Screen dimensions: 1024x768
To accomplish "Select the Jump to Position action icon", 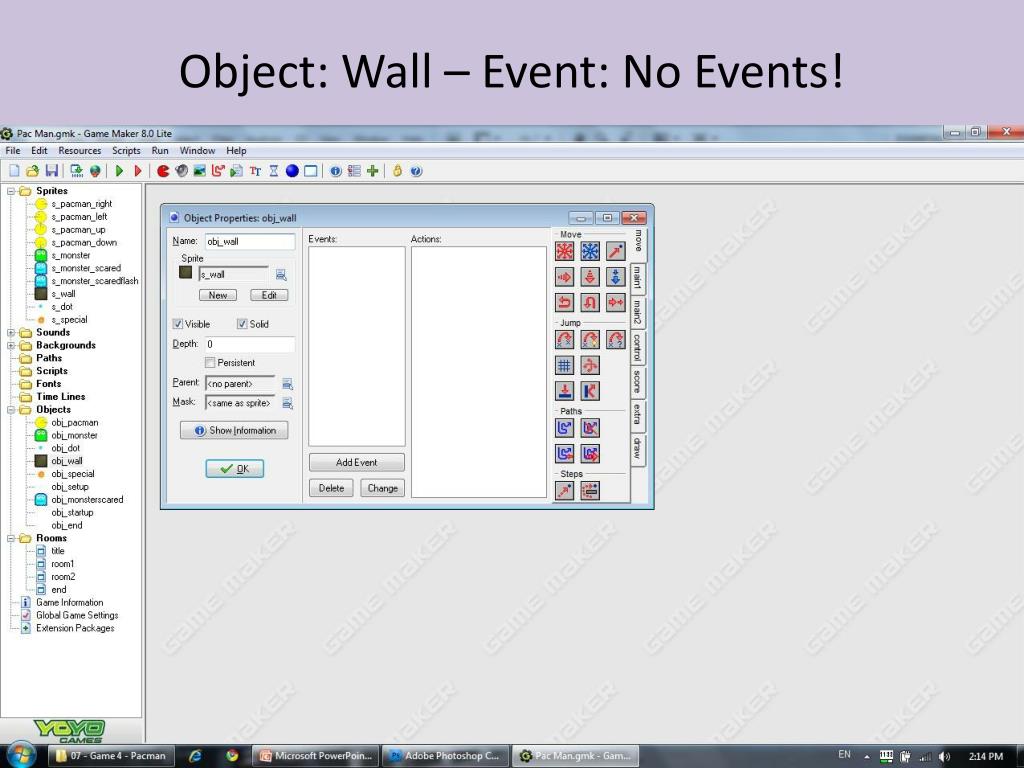I will (x=564, y=340).
